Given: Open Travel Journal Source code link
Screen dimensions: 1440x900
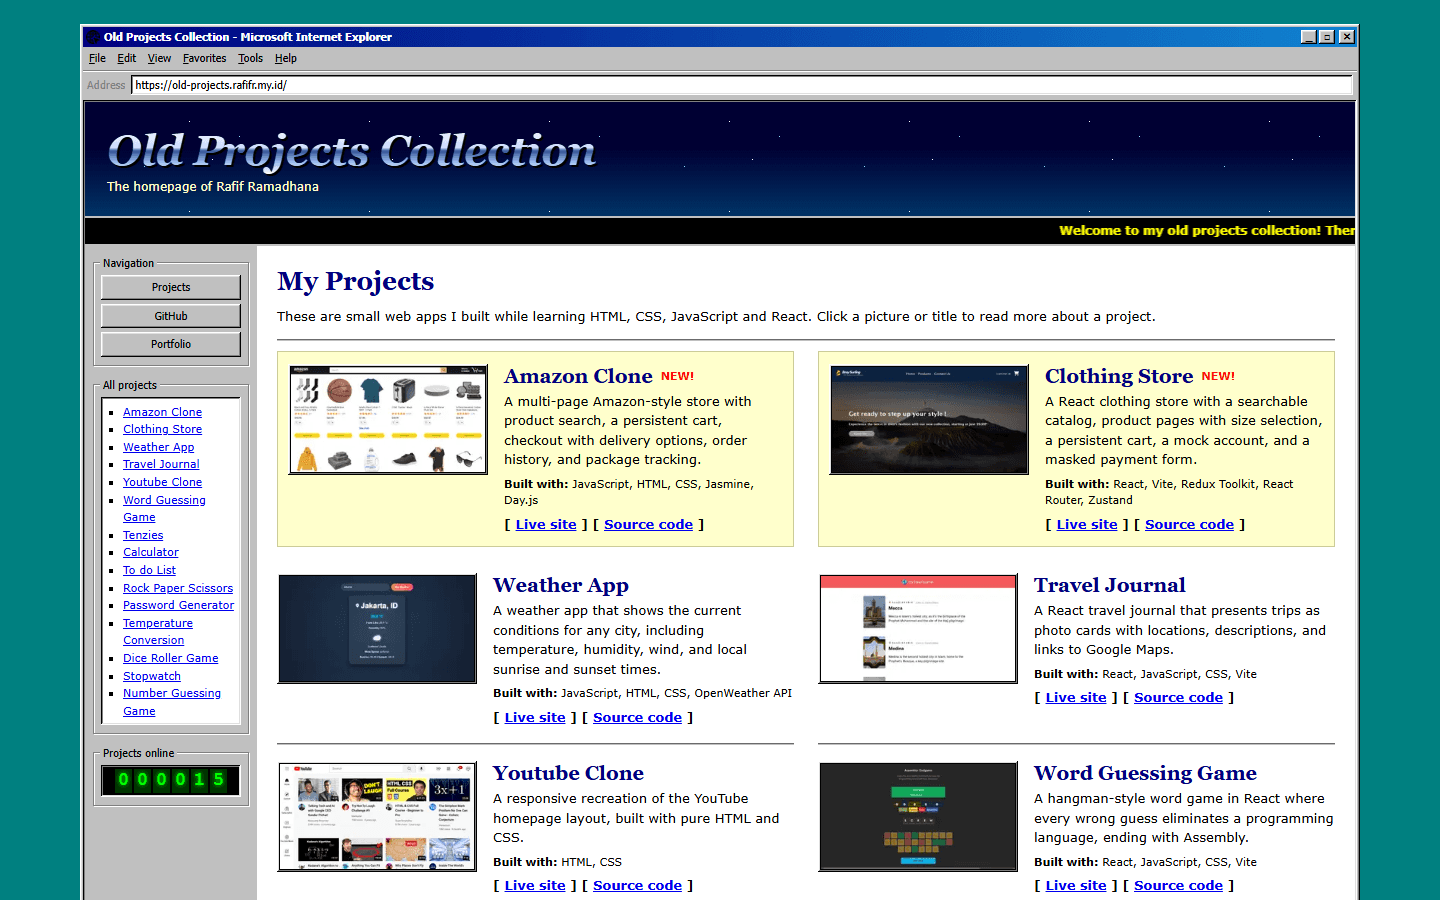Looking at the screenshot, I should tap(1178, 697).
